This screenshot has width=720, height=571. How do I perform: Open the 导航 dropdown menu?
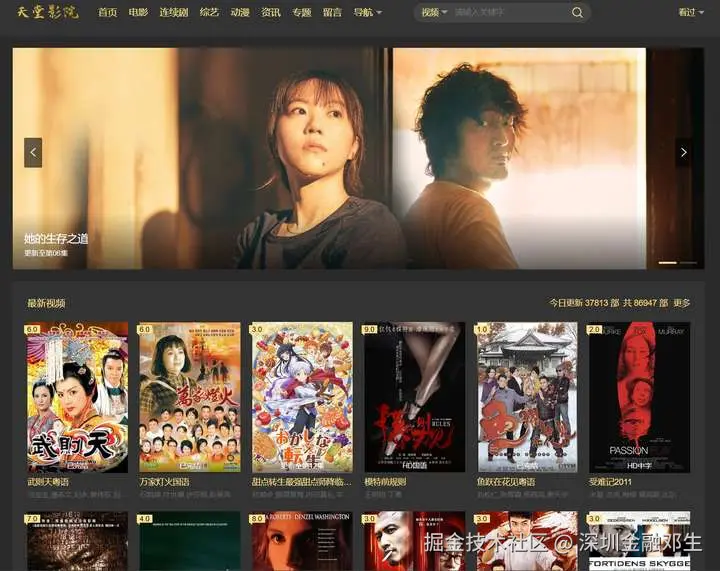pos(367,12)
